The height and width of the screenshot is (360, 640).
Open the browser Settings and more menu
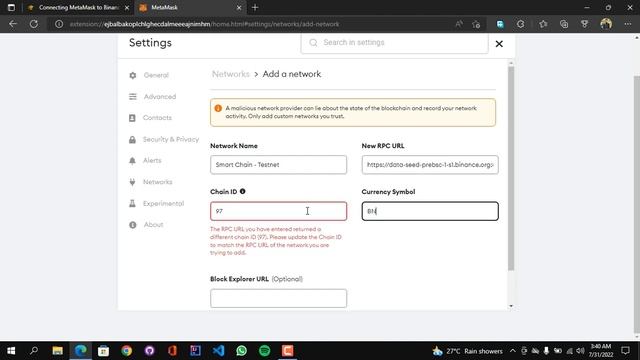pos(628,24)
